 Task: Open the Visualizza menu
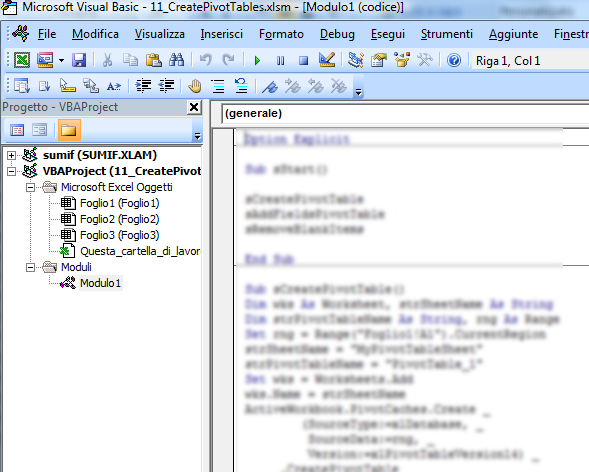[160, 34]
